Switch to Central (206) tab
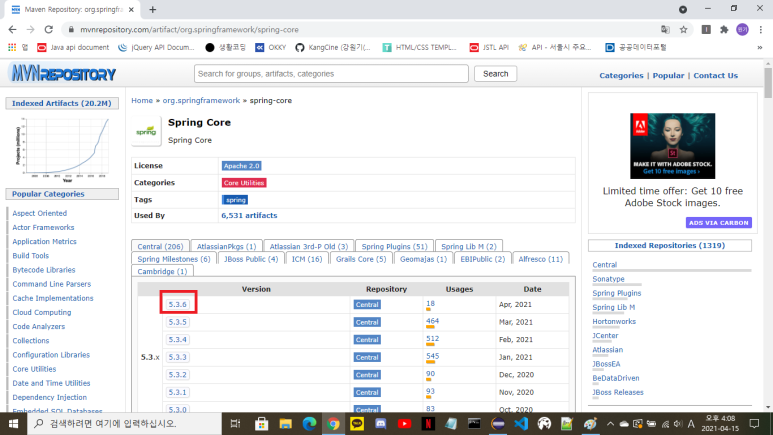Viewport: 773px width, 435px height. 160,246
